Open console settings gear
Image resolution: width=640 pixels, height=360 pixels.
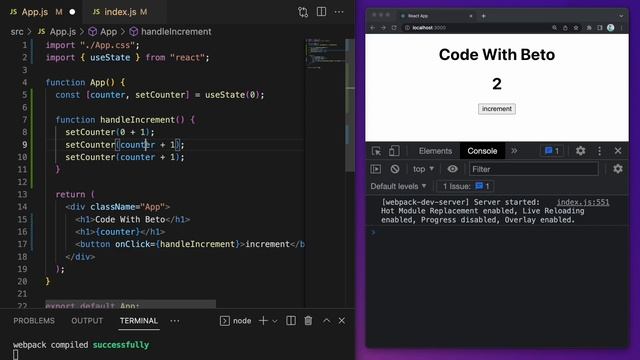(x=618, y=169)
